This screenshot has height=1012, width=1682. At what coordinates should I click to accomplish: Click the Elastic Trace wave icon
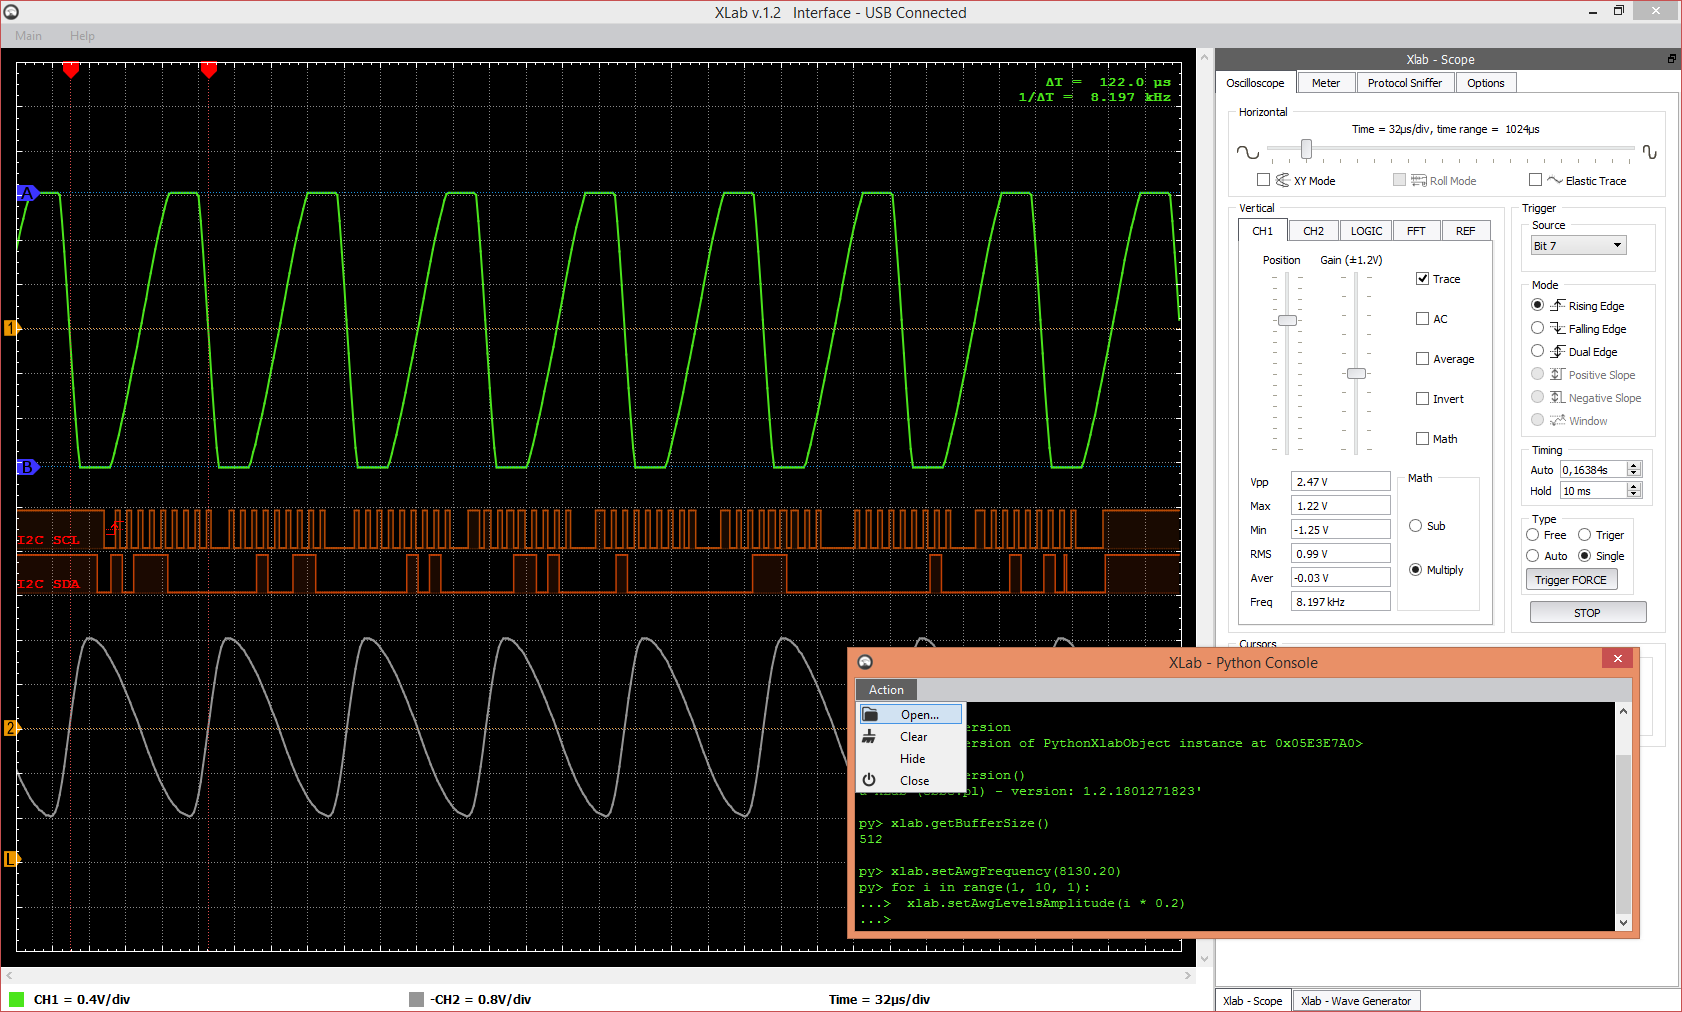(x=1554, y=180)
